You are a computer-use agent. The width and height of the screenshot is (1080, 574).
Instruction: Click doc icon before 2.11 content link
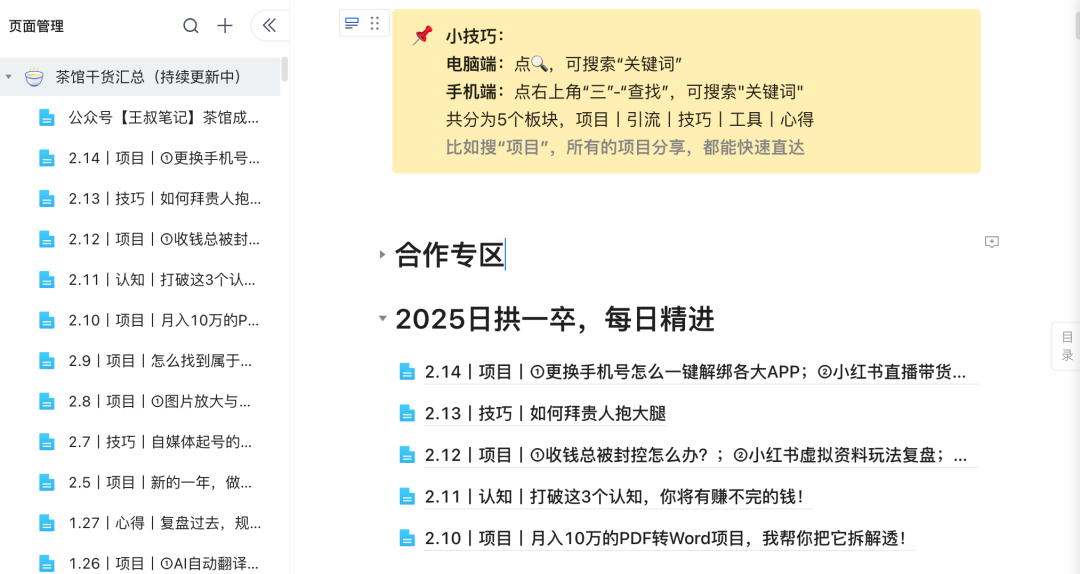pyautogui.click(x=407, y=496)
